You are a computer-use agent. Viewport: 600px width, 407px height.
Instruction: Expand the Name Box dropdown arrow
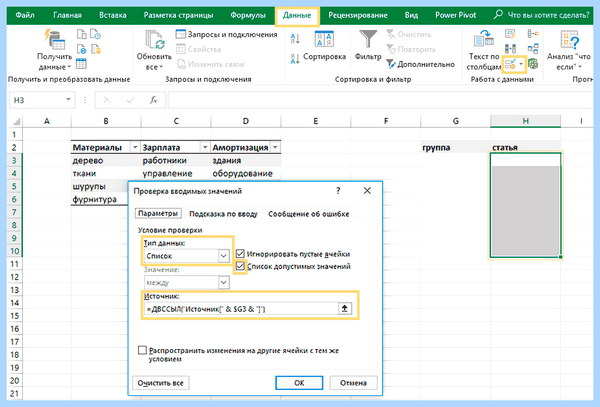68,99
